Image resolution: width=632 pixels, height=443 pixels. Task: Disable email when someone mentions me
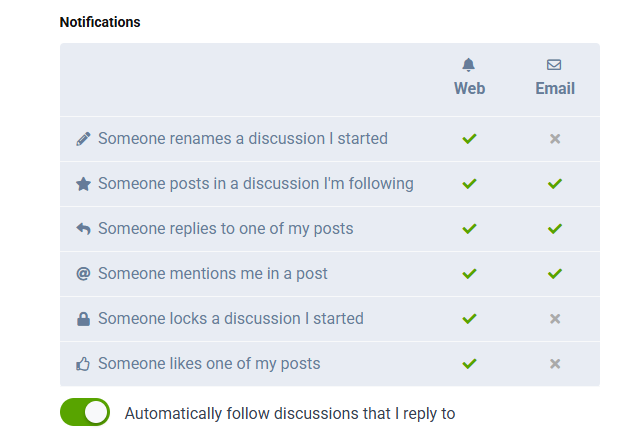click(x=555, y=274)
